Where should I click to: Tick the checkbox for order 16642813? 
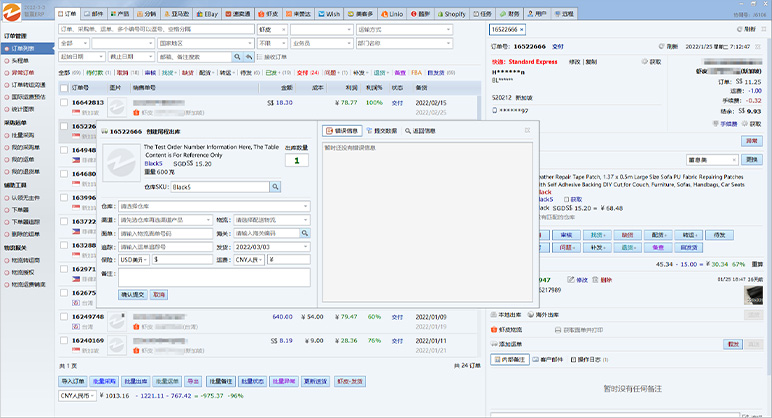tap(64, 102)
